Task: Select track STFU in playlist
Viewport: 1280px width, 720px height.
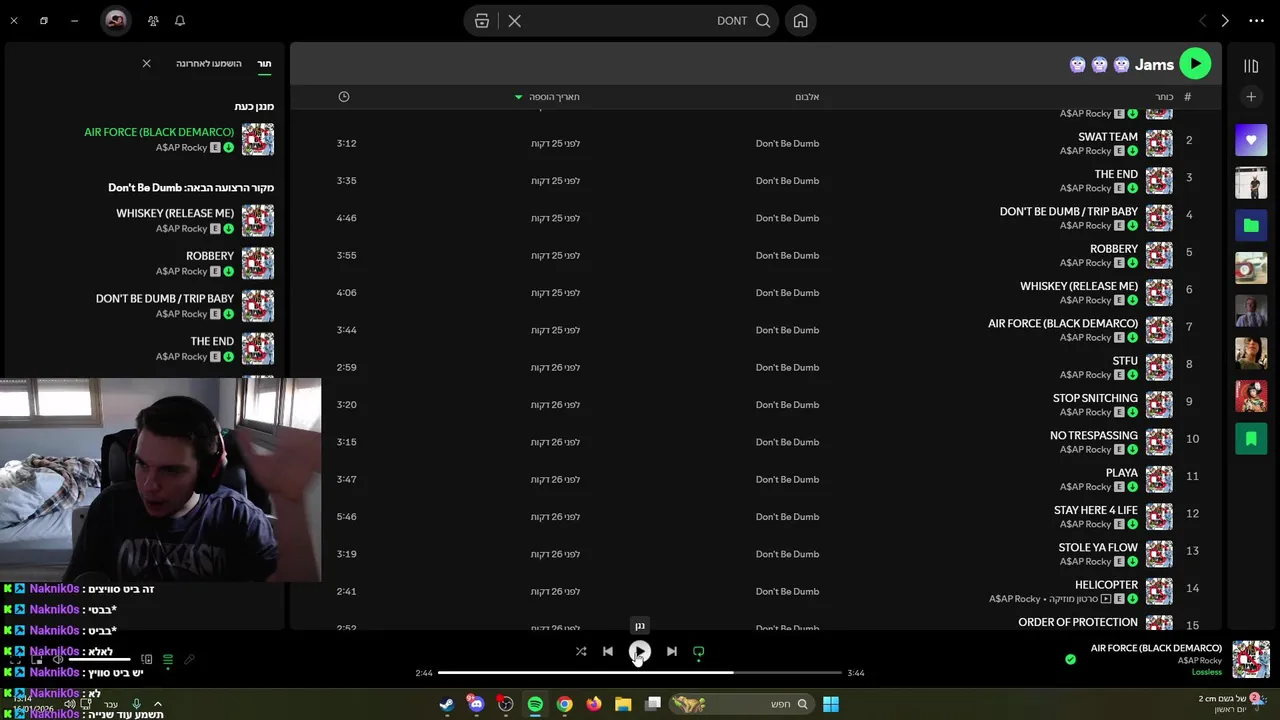Action: pyautogui.click(x=1125, y=361)
